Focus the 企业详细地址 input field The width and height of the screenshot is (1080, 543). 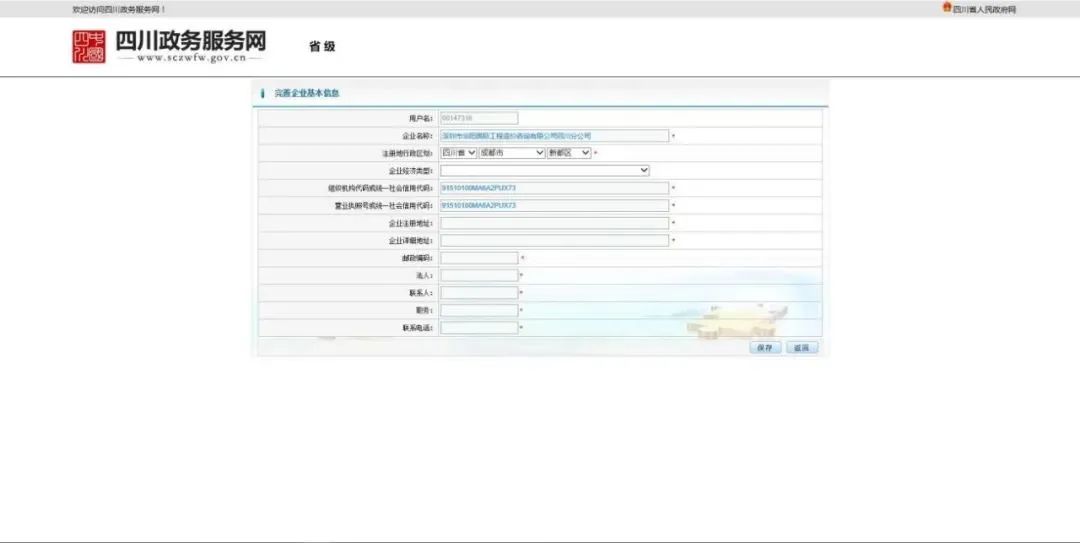[x=554, y=240]
